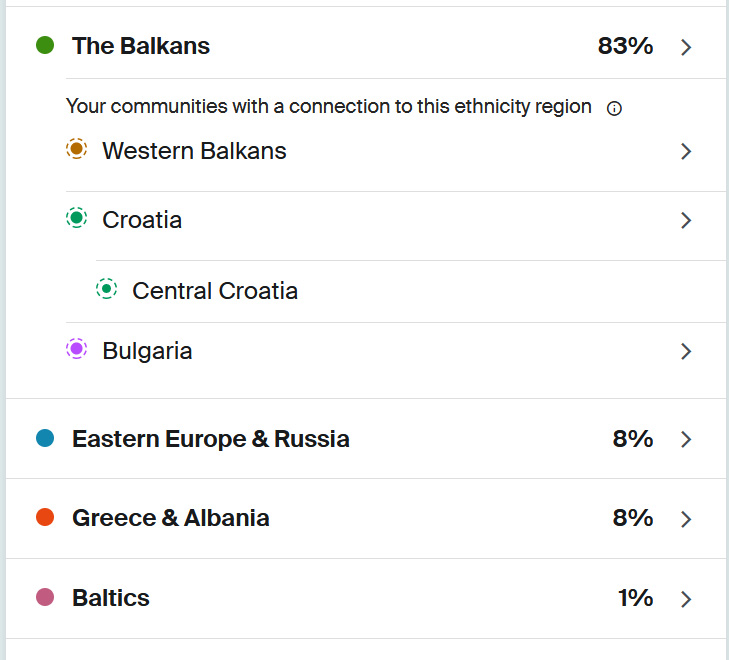Open Western Balkans details chevron
This screenshot has width=729, height=660.
pos(686,151)
